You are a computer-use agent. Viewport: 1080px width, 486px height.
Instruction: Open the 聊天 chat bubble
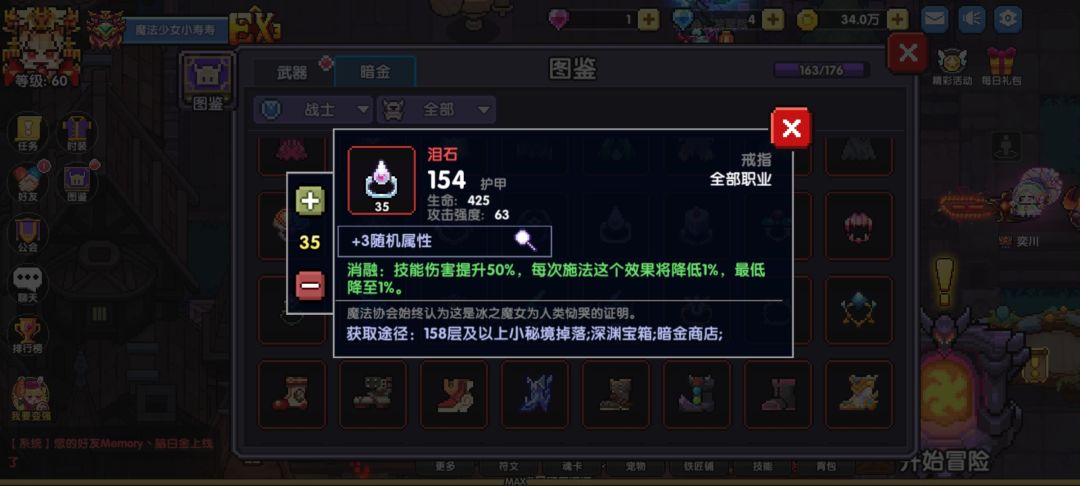click(28, 284)
